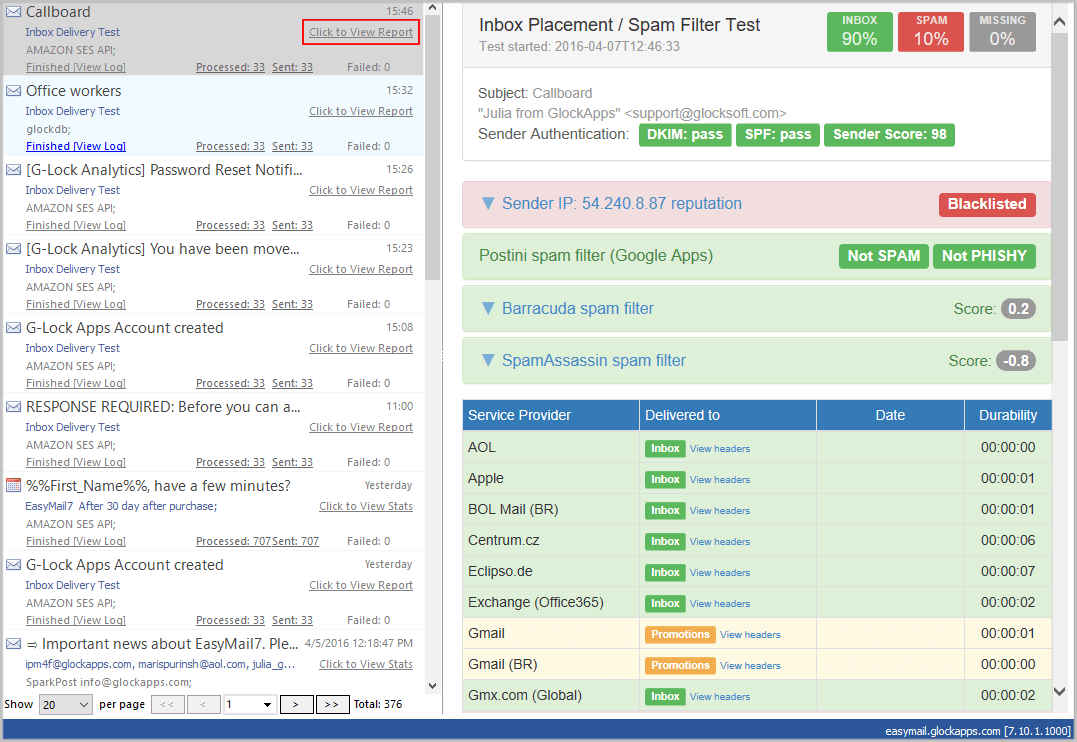Image resolution: width=1077 pixels, height=742 pixels.
Task: Click message list scrollbar up arrow
Action: tap(432, 8)
